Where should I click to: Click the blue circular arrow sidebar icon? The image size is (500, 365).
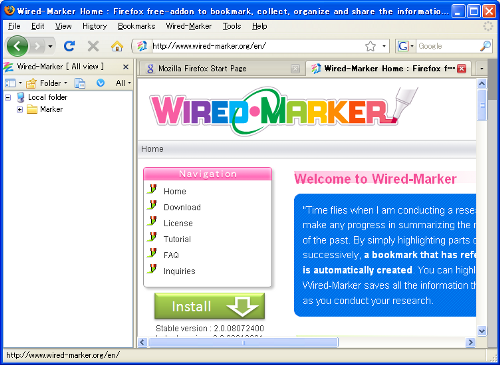(x=100, y=83)
